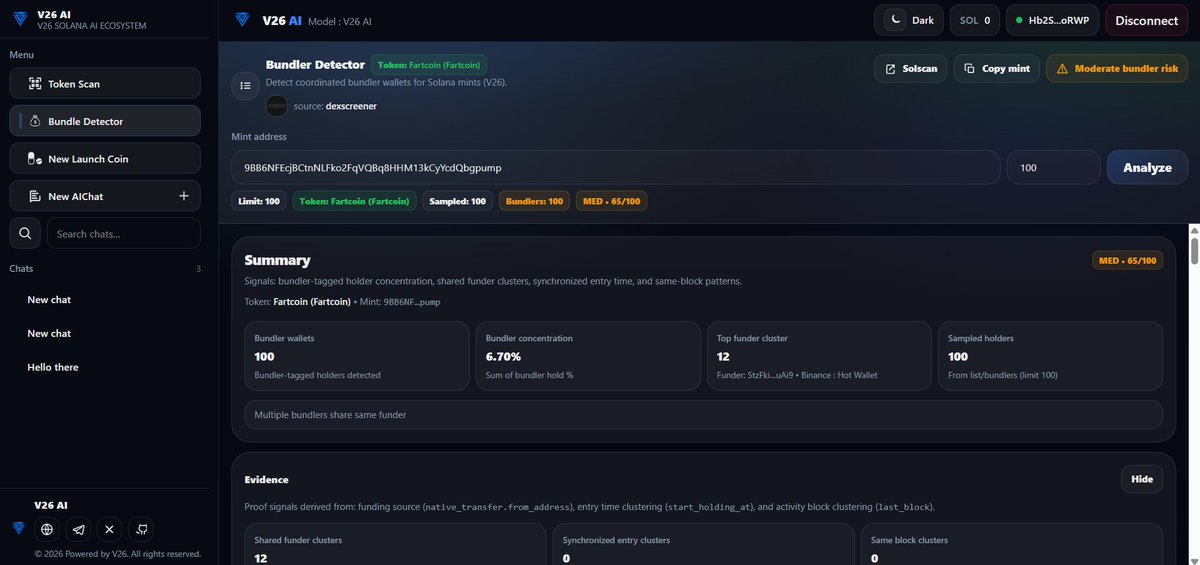Viewport: 1200px width, 565px height.
Task: Open the Token Scan page
Action: [x=105, y=84]
